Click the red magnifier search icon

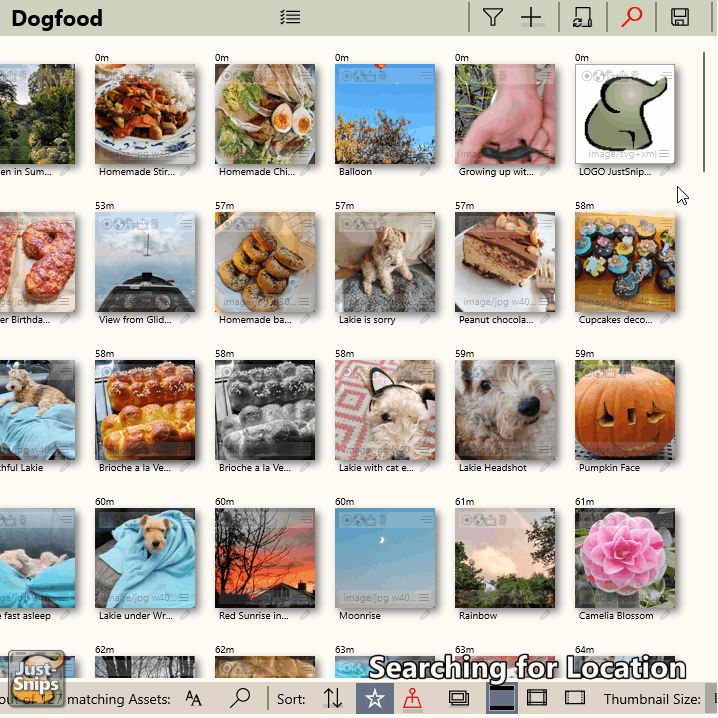pos(631,17)
